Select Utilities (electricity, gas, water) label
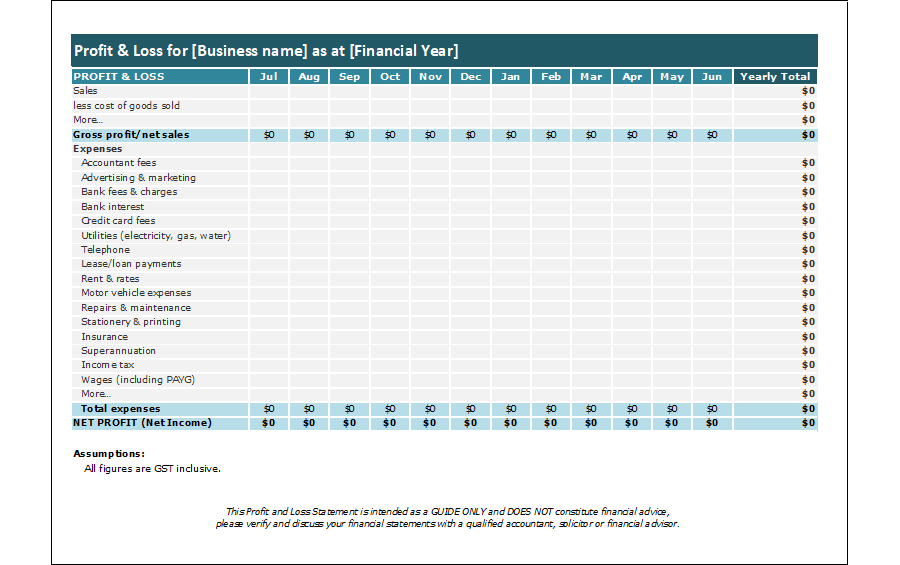The height and width of the screenshot is (565, 900). (156, 235)
